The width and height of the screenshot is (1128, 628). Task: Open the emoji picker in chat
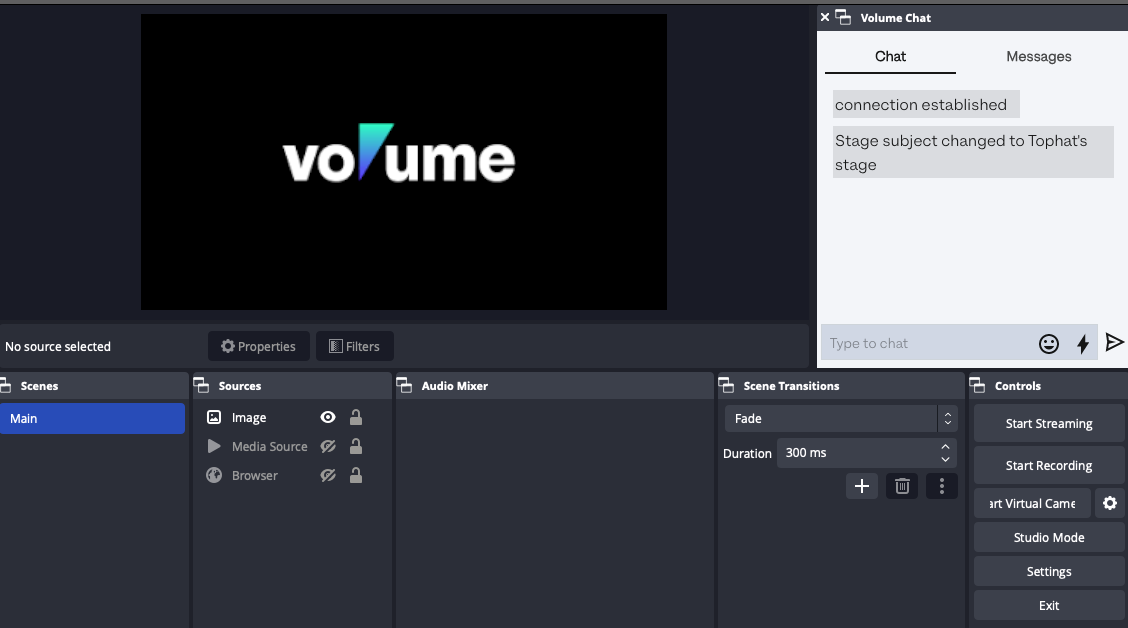click(1049, 344)
